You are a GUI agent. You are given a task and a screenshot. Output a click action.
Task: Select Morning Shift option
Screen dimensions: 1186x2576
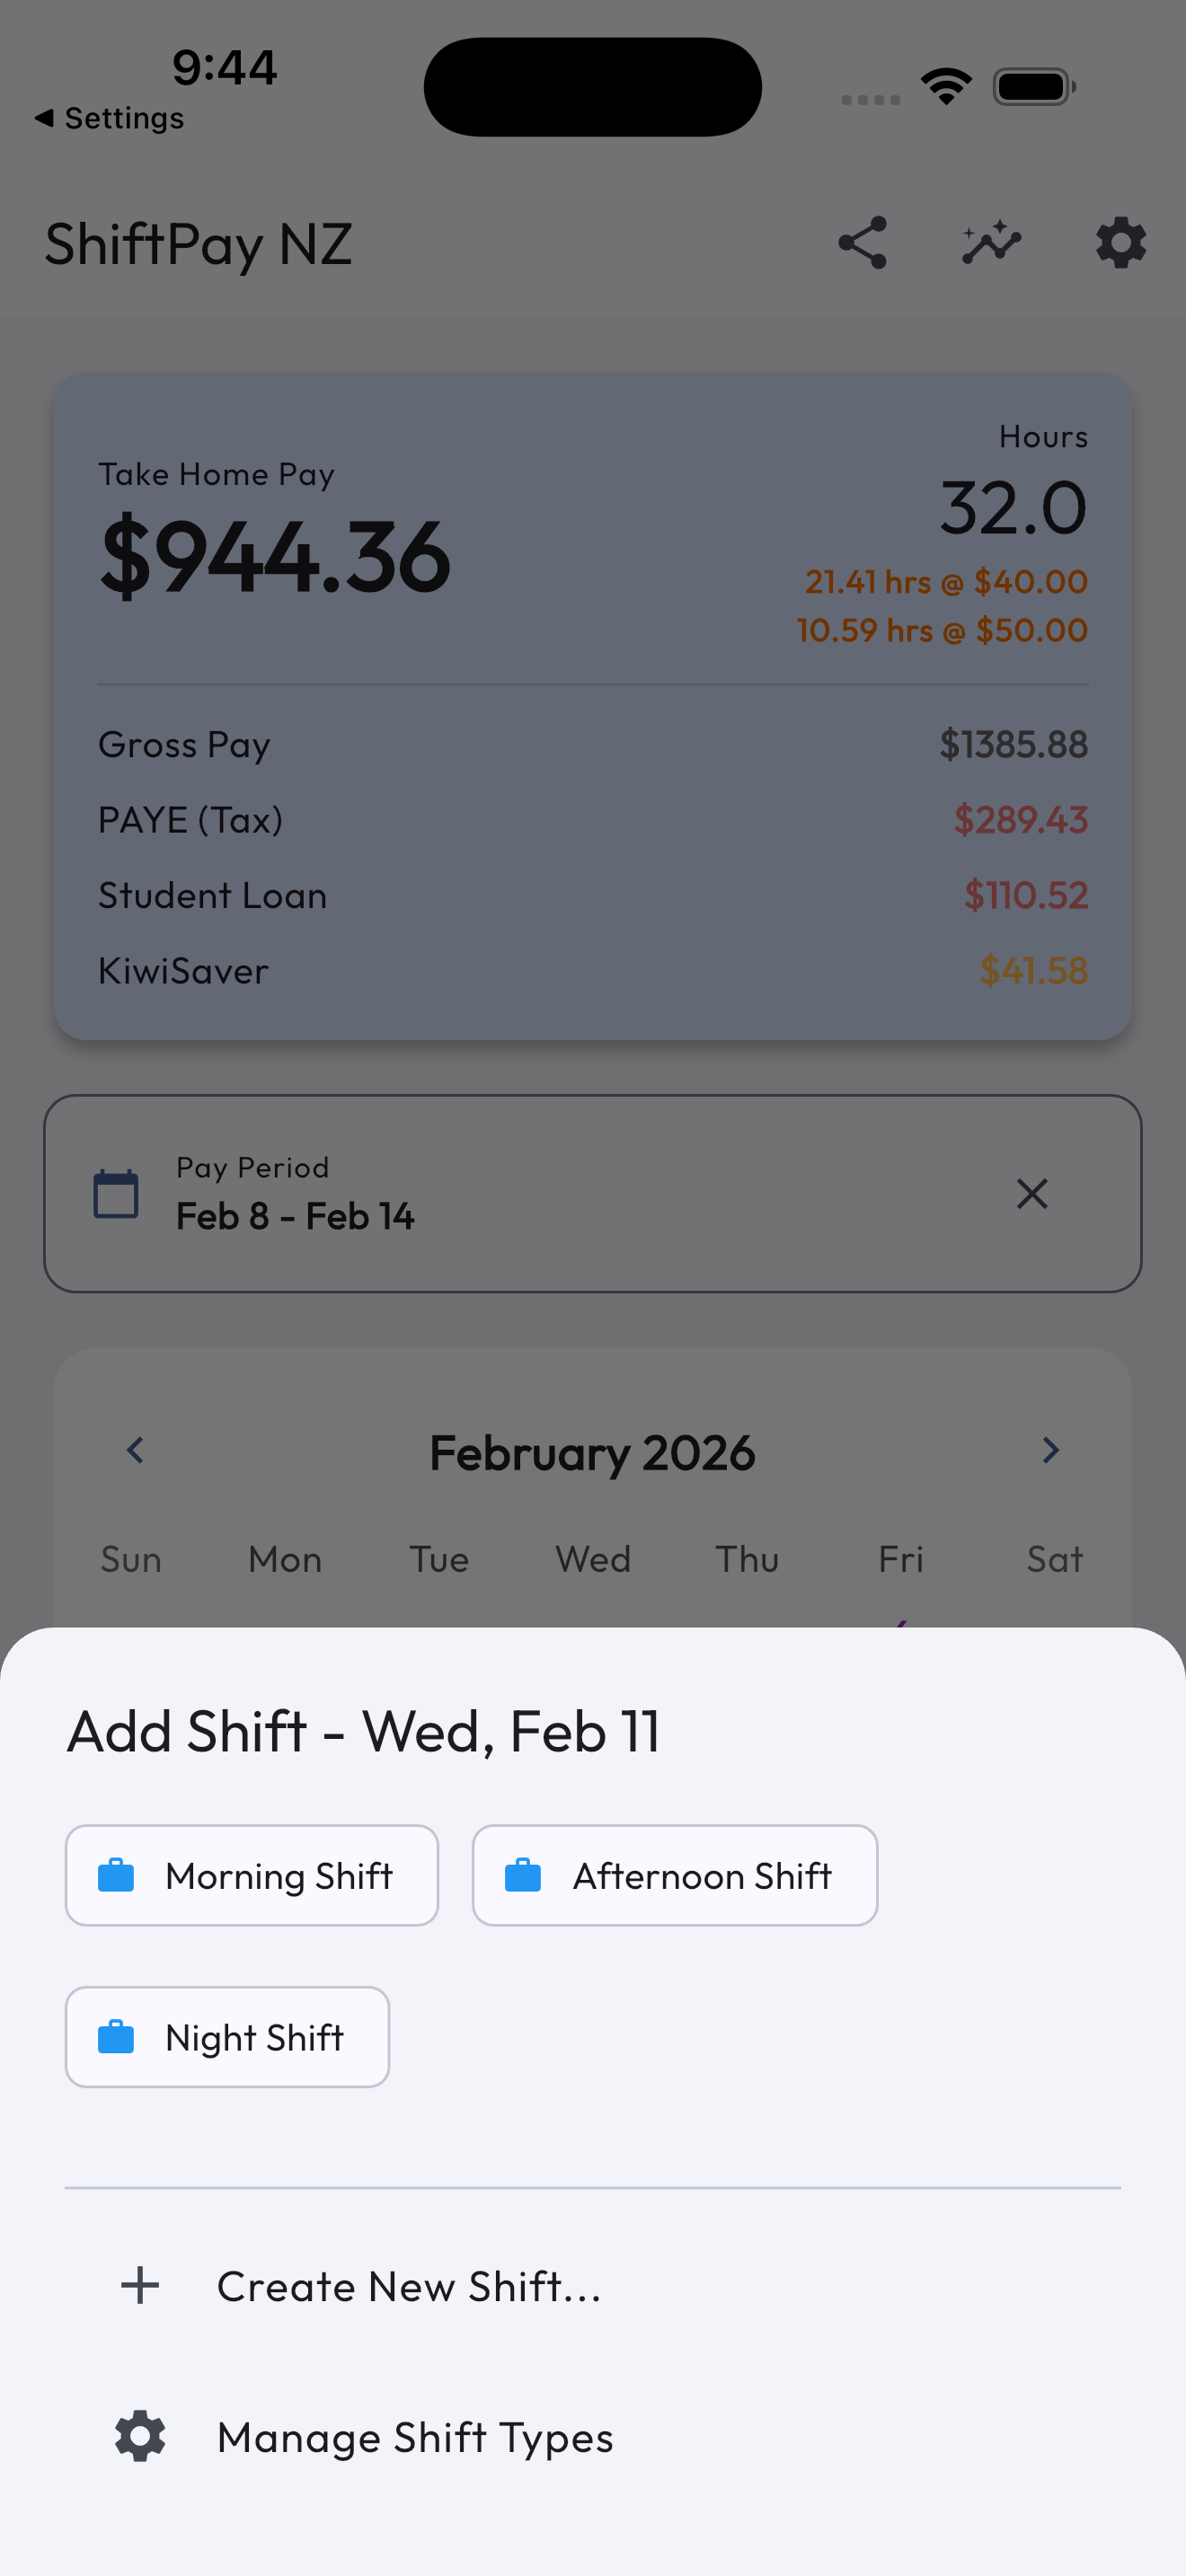(252, 1875)
